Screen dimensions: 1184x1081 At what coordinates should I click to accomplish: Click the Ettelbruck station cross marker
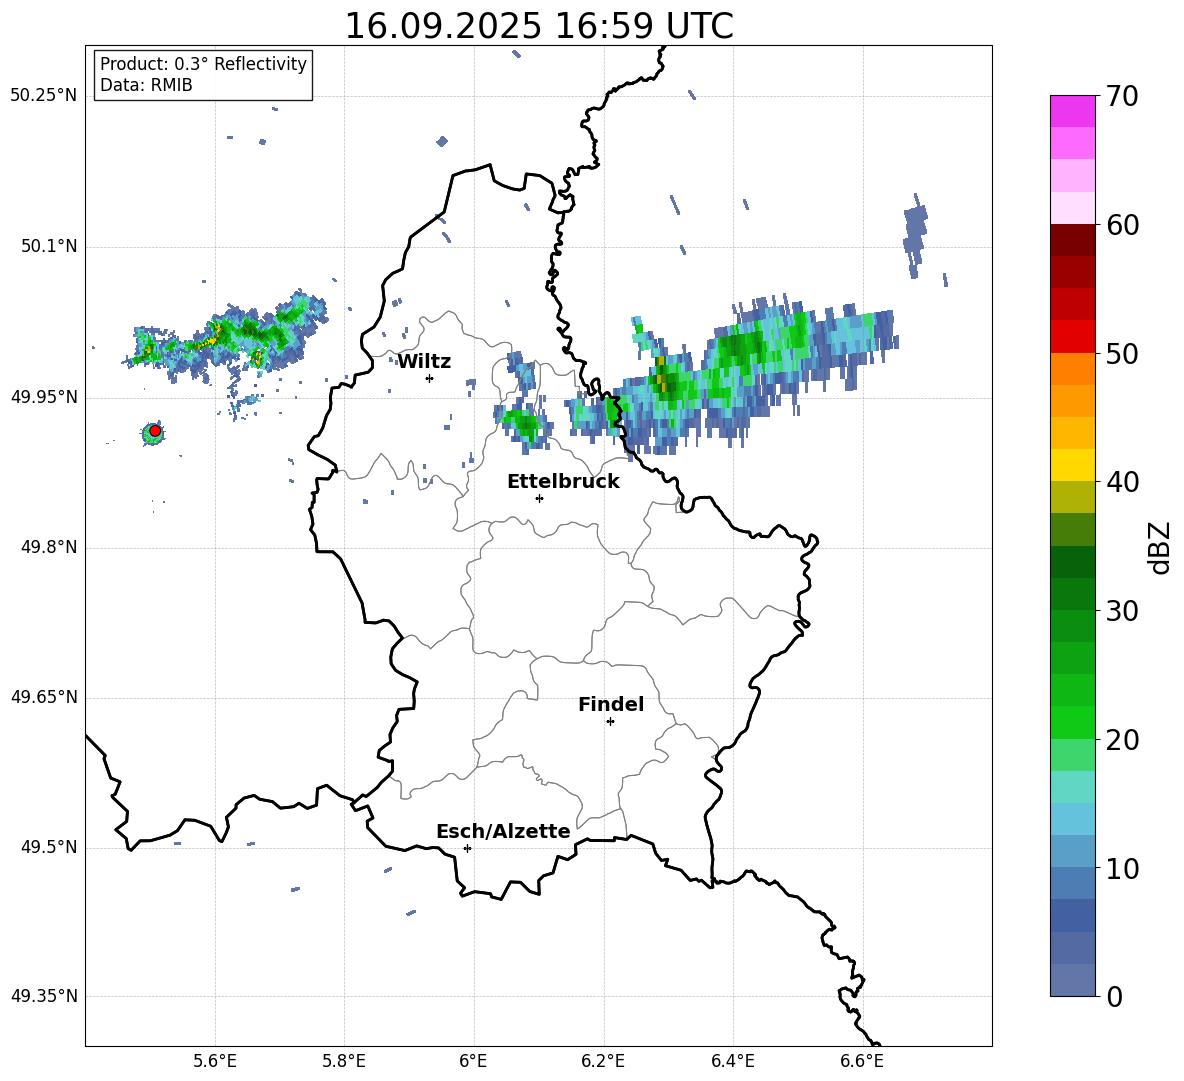pyautogui.click(x=539, y=498)
